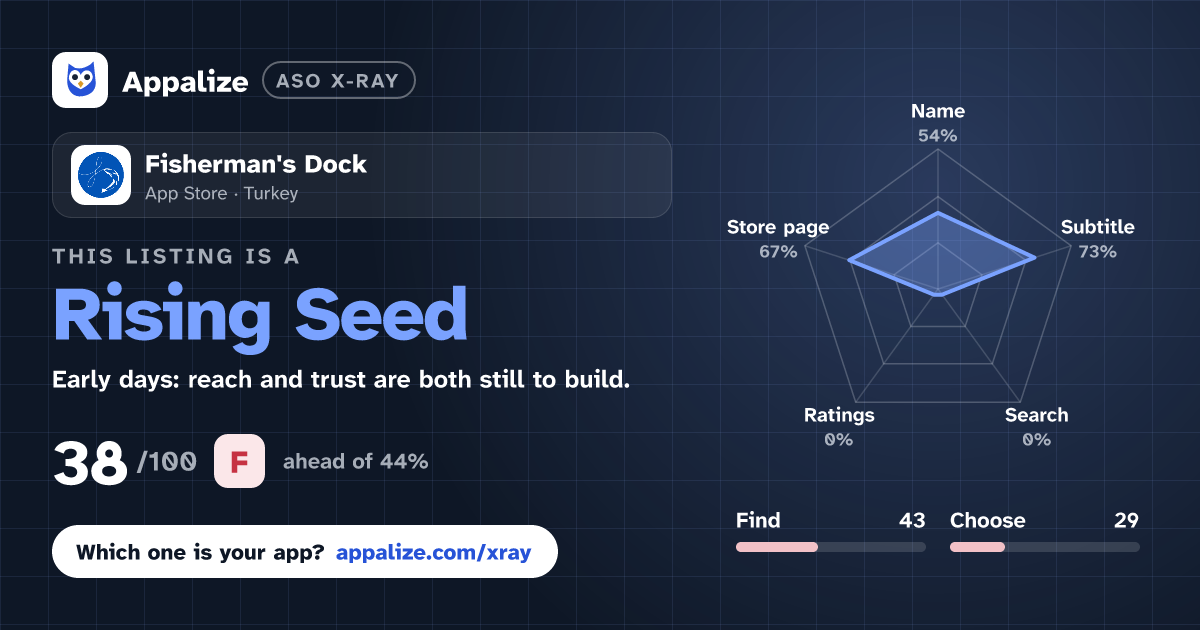Select the Store page 67% radar label
Screen dimensions: 1200x630
[778, 239]
